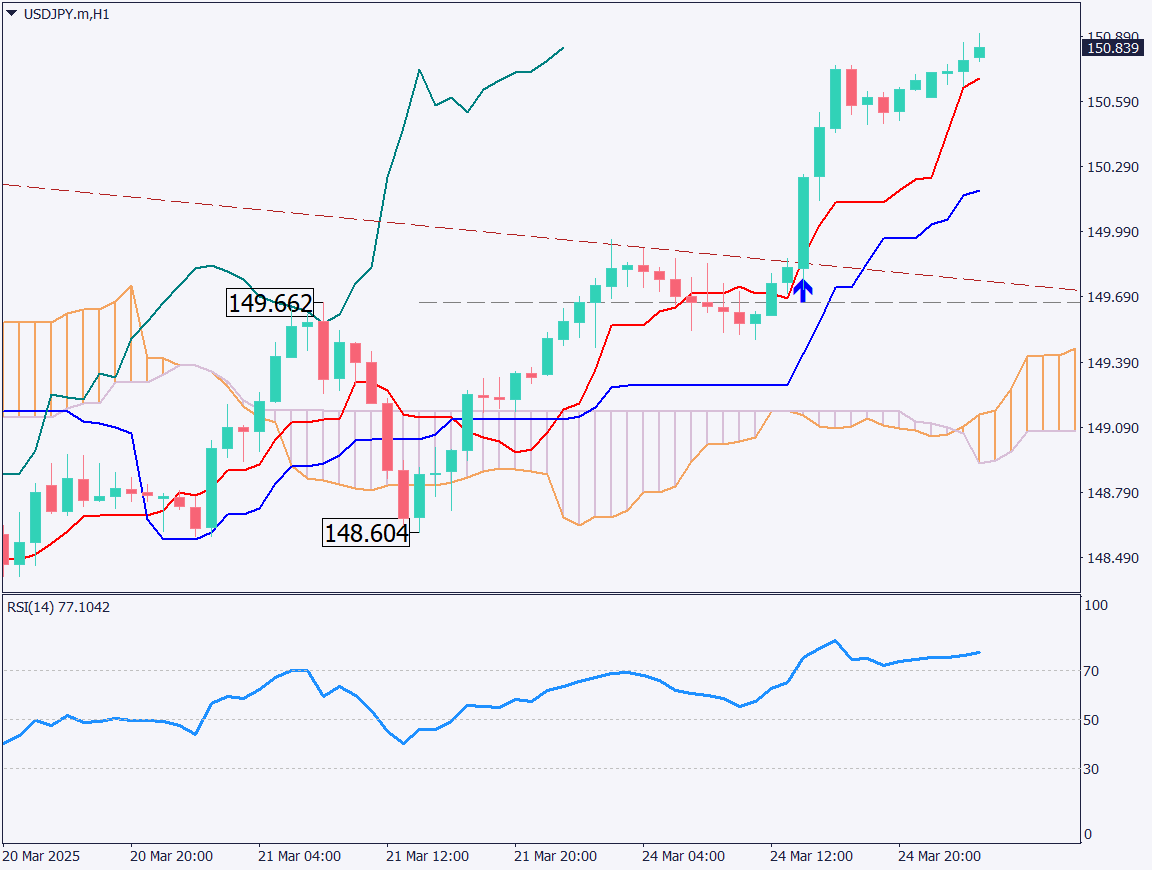
Task: Select the 24 Mar 12:00 time label
Action: coord(811,857)
